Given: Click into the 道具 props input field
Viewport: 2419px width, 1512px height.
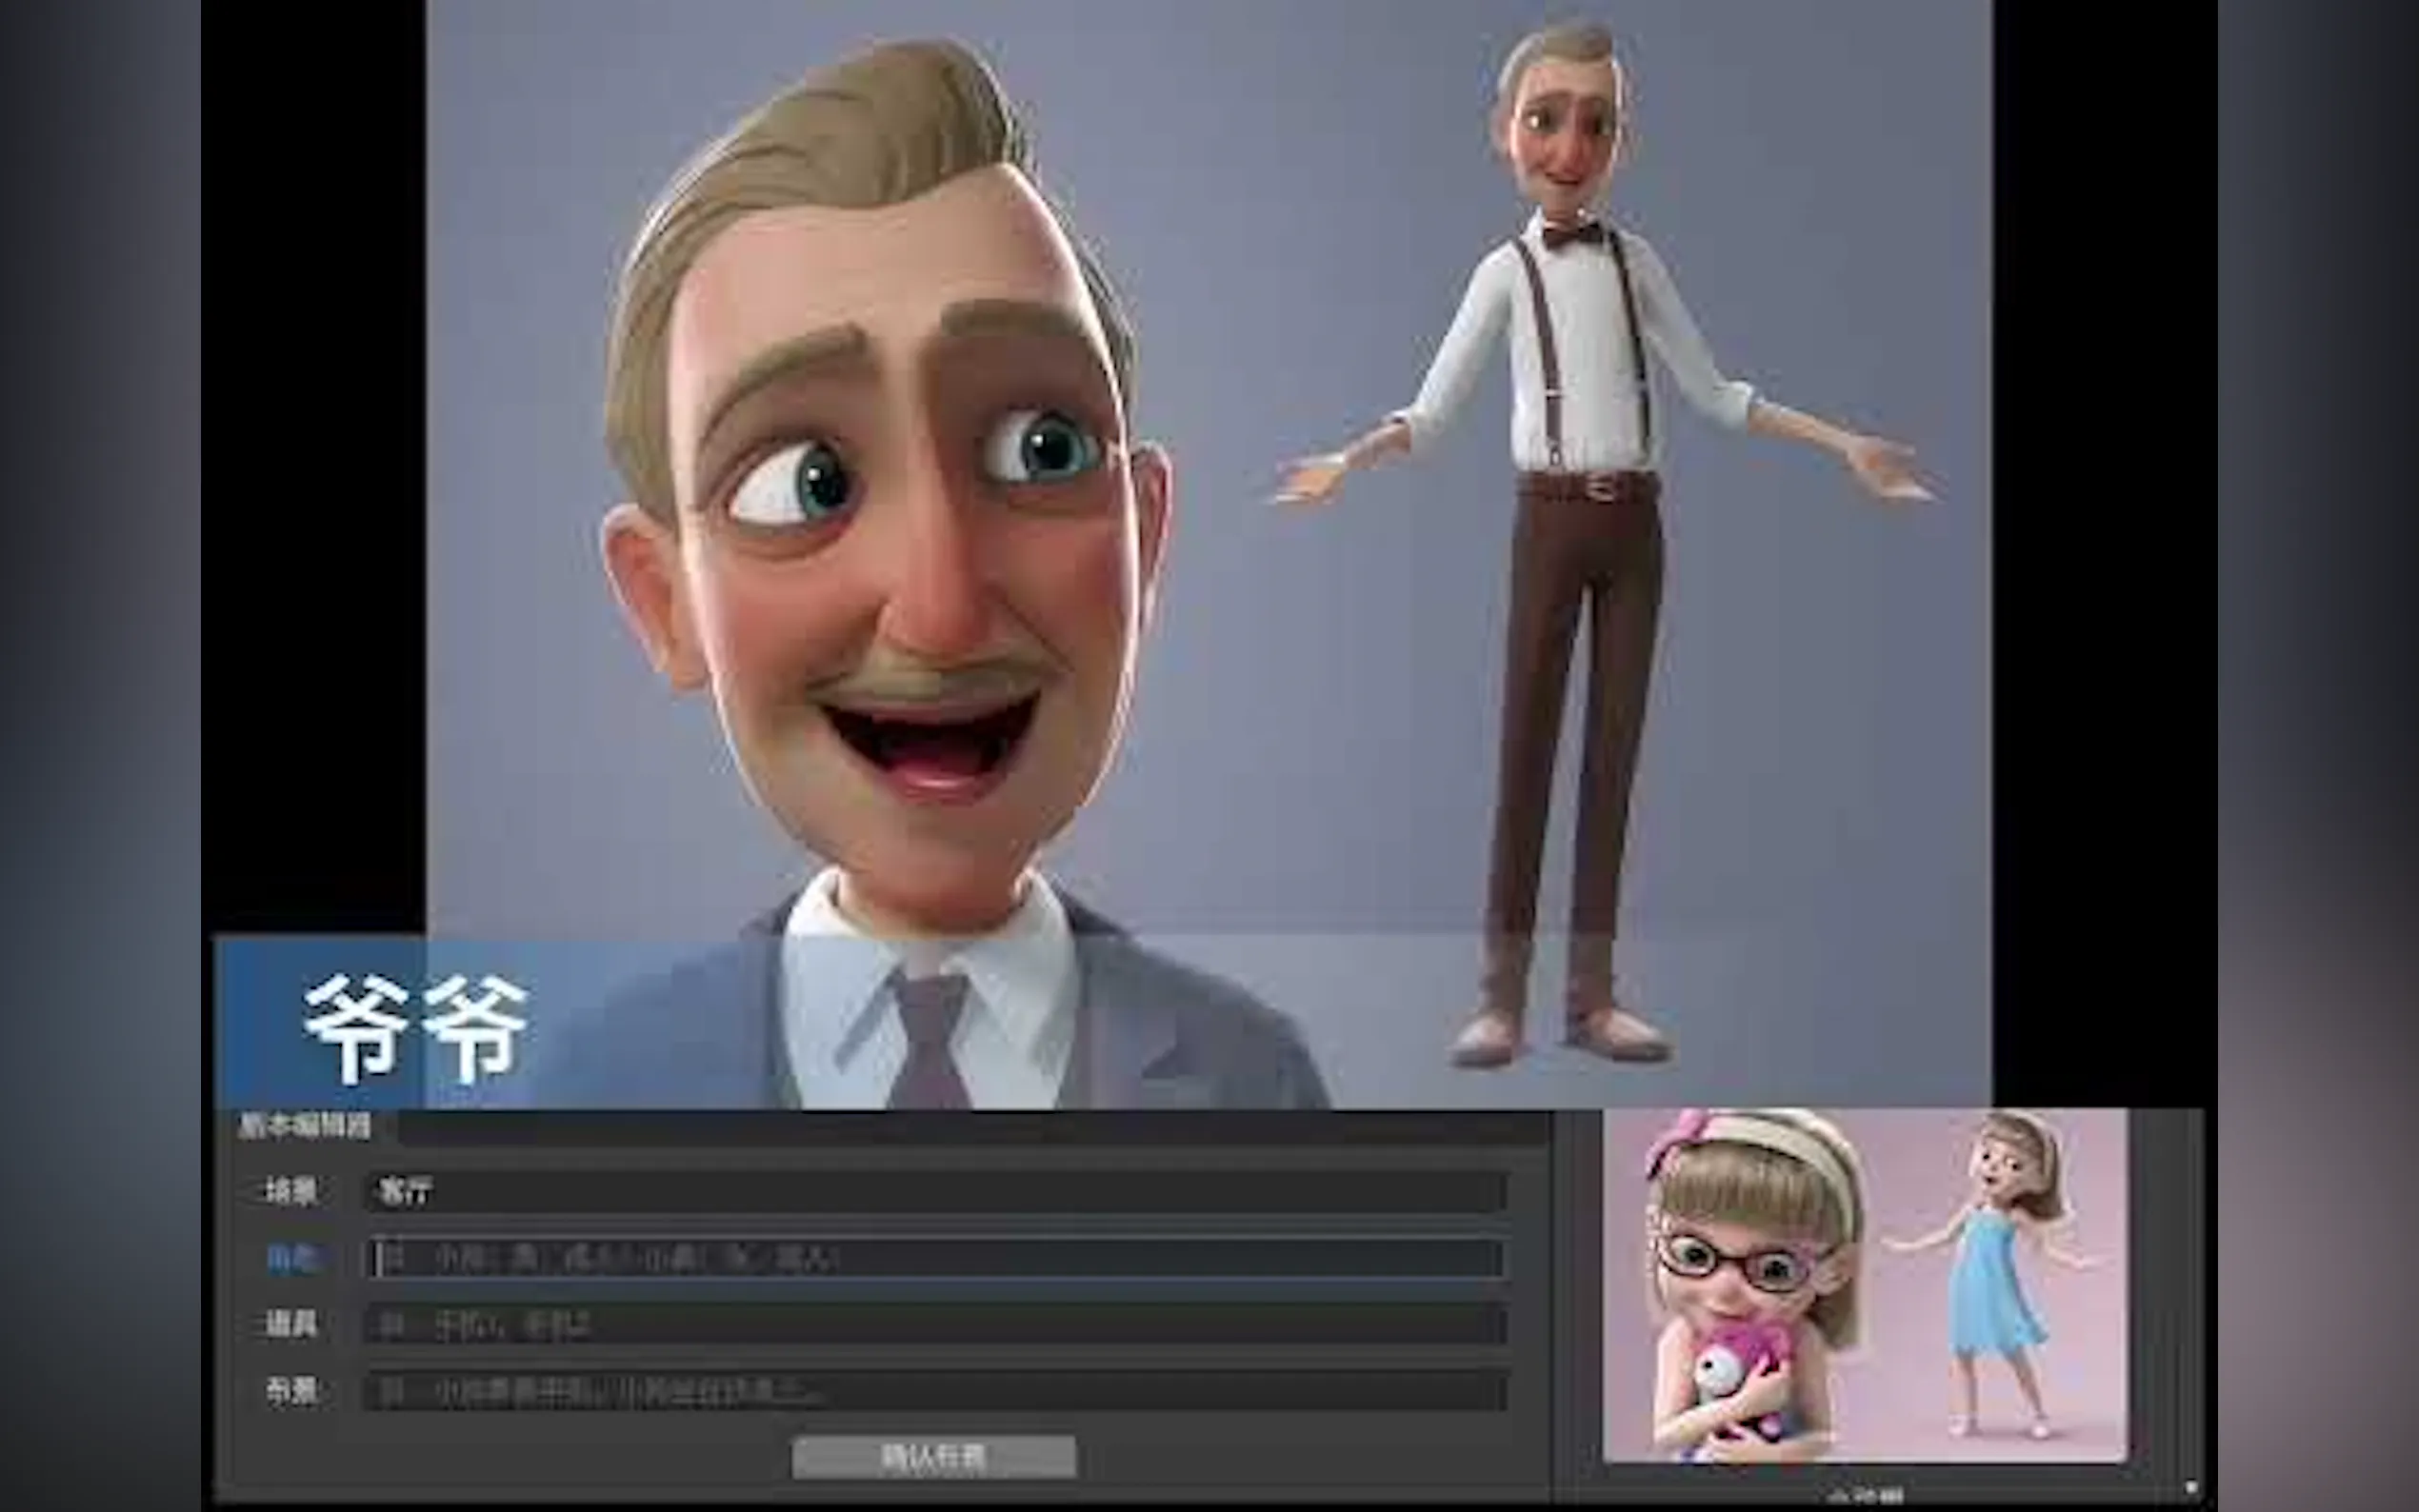Looking at the screenshot, I should tap(936, 1325).
